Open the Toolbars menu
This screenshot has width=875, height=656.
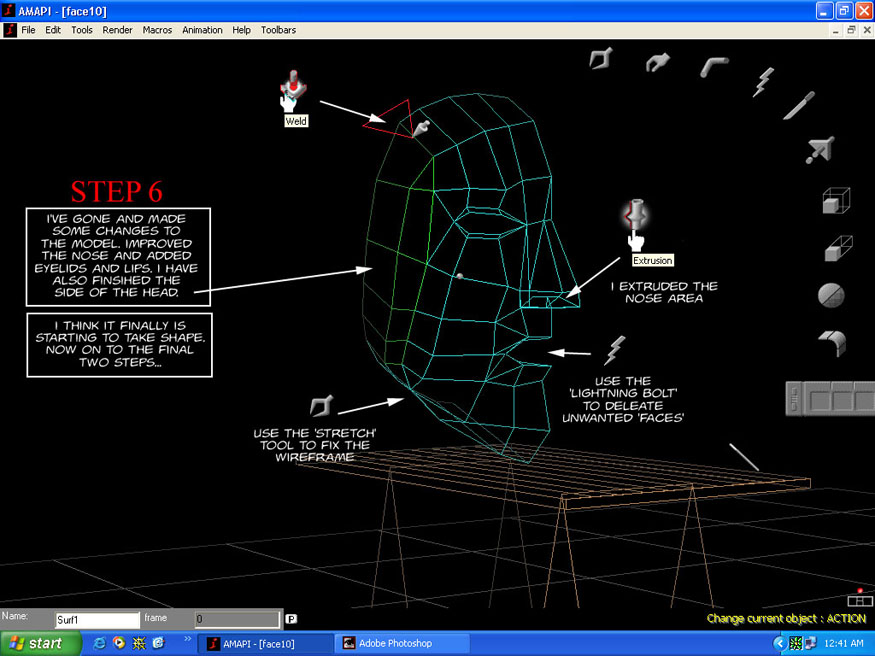[278, 30]
